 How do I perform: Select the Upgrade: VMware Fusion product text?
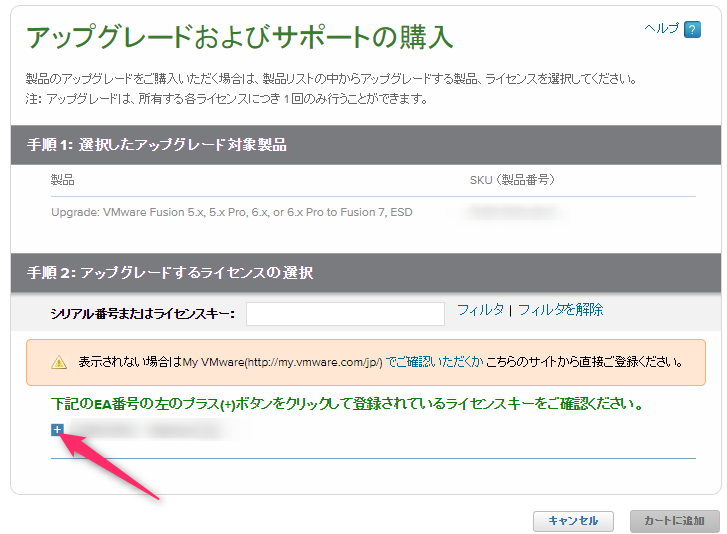pos(231,212)
